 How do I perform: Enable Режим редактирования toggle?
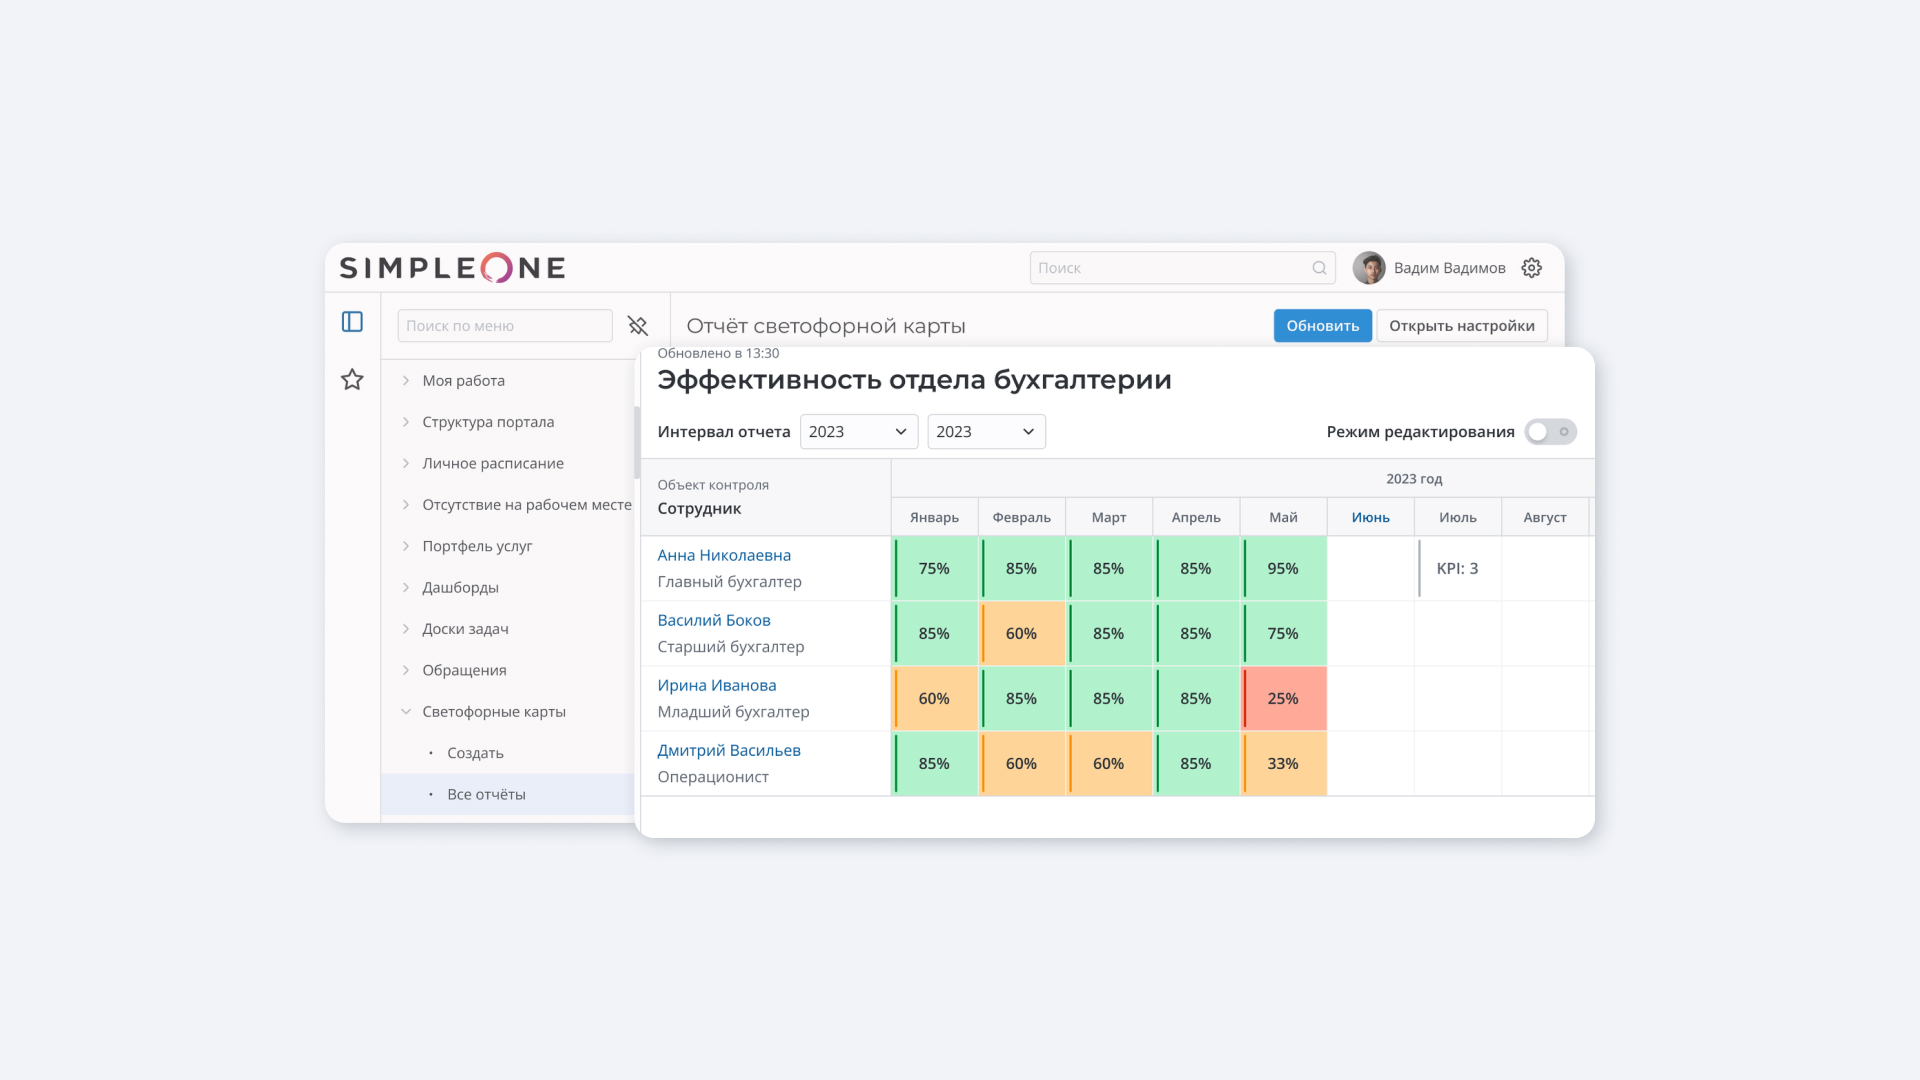pos(1548,431)
